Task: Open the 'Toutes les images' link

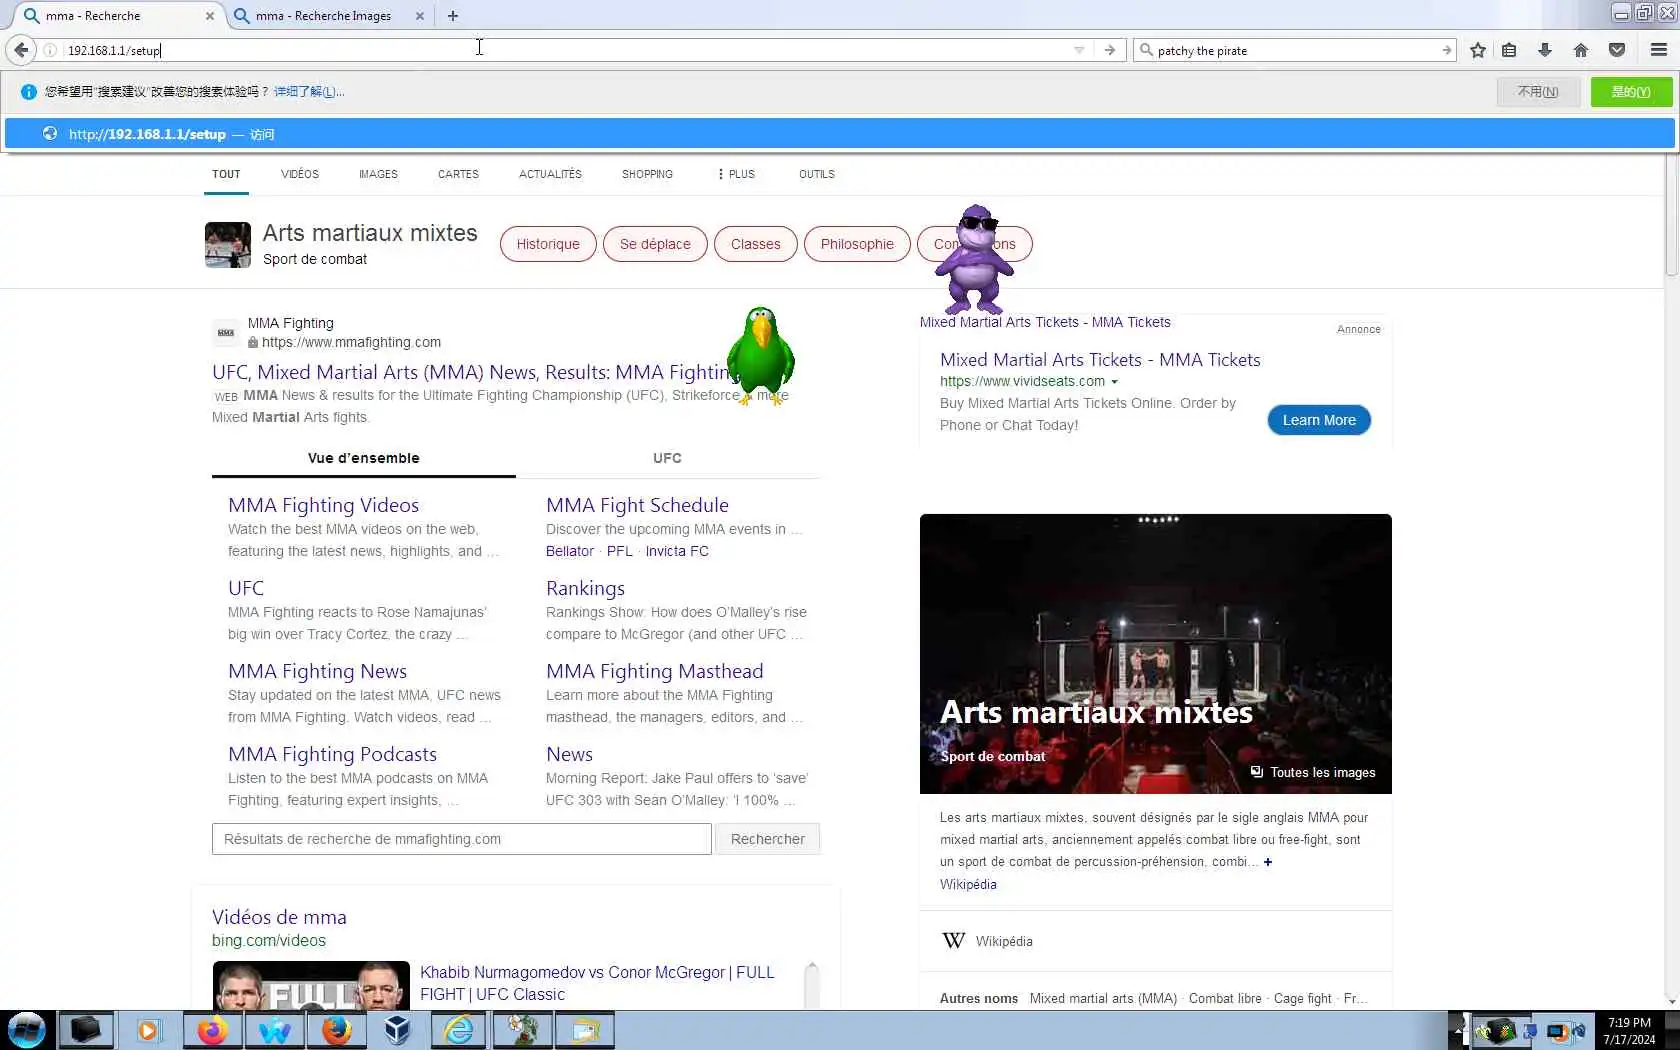Action: coord(1313,772)
